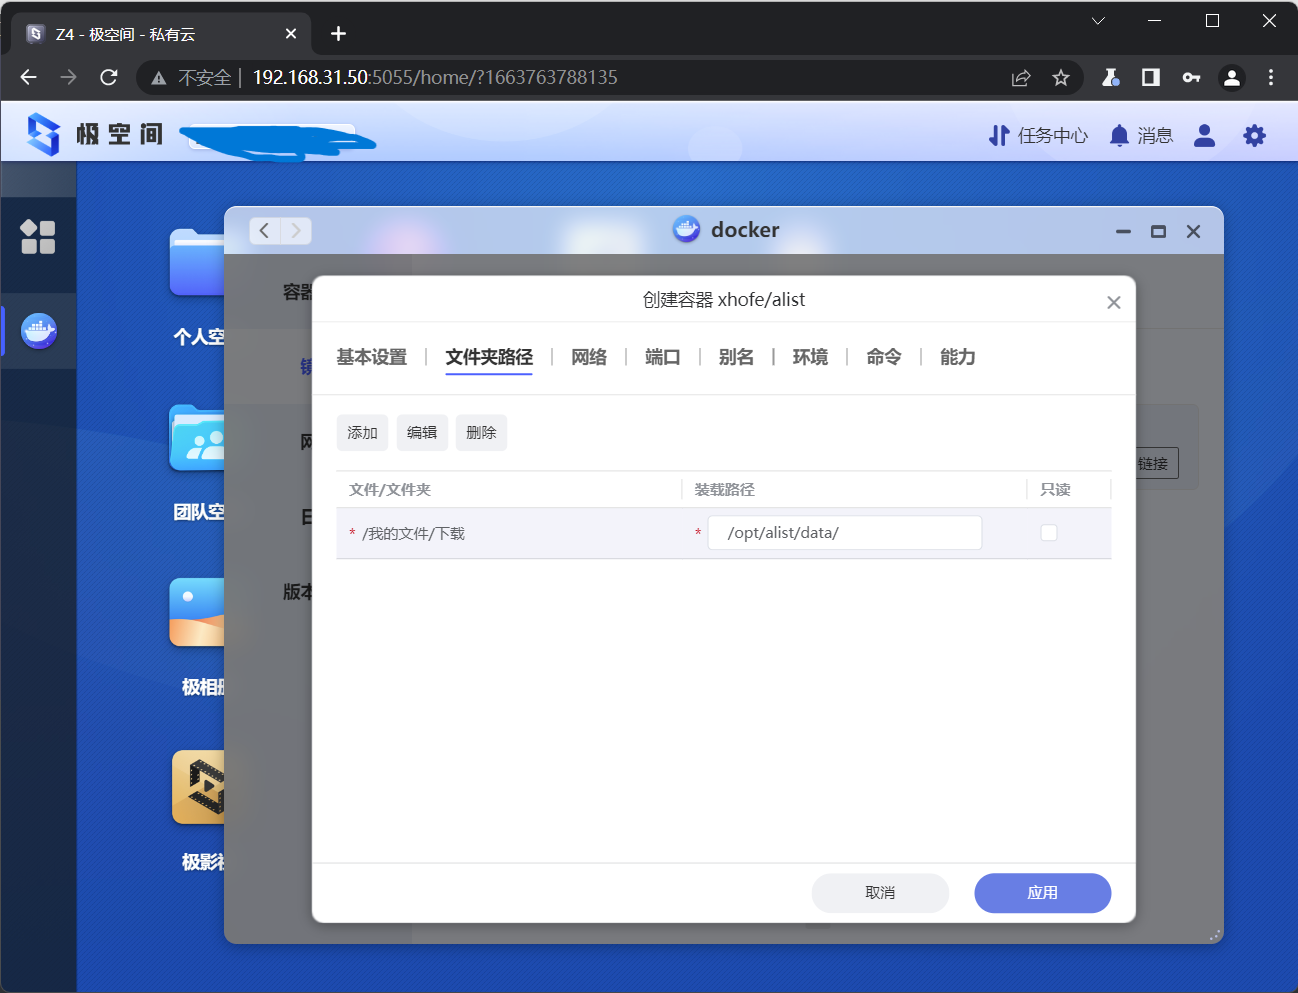Reload the browser page
Image resolution: width=1298 pixels, height=993 pixels.
(109, 77)
